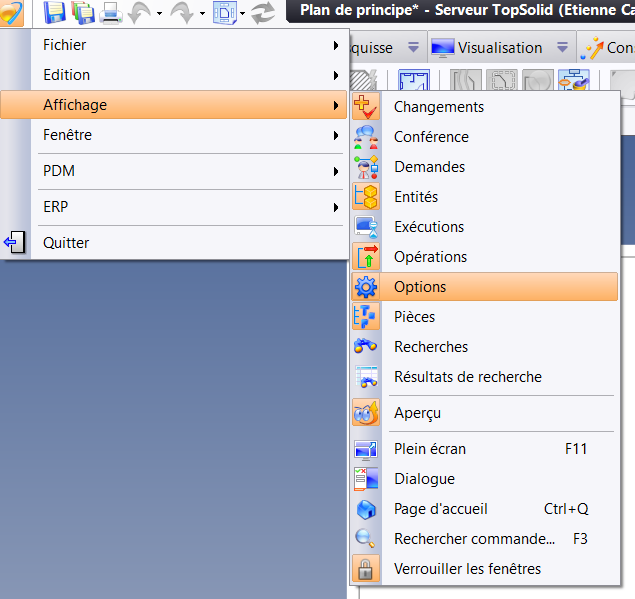Click the Recherches binoculars icon
635x599 pixels.
click(x=366, y=346)
